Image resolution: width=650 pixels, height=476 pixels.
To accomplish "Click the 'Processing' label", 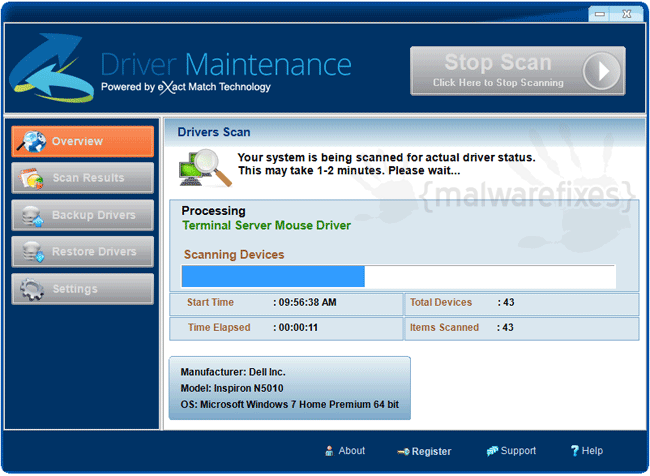I will (213, 211).
